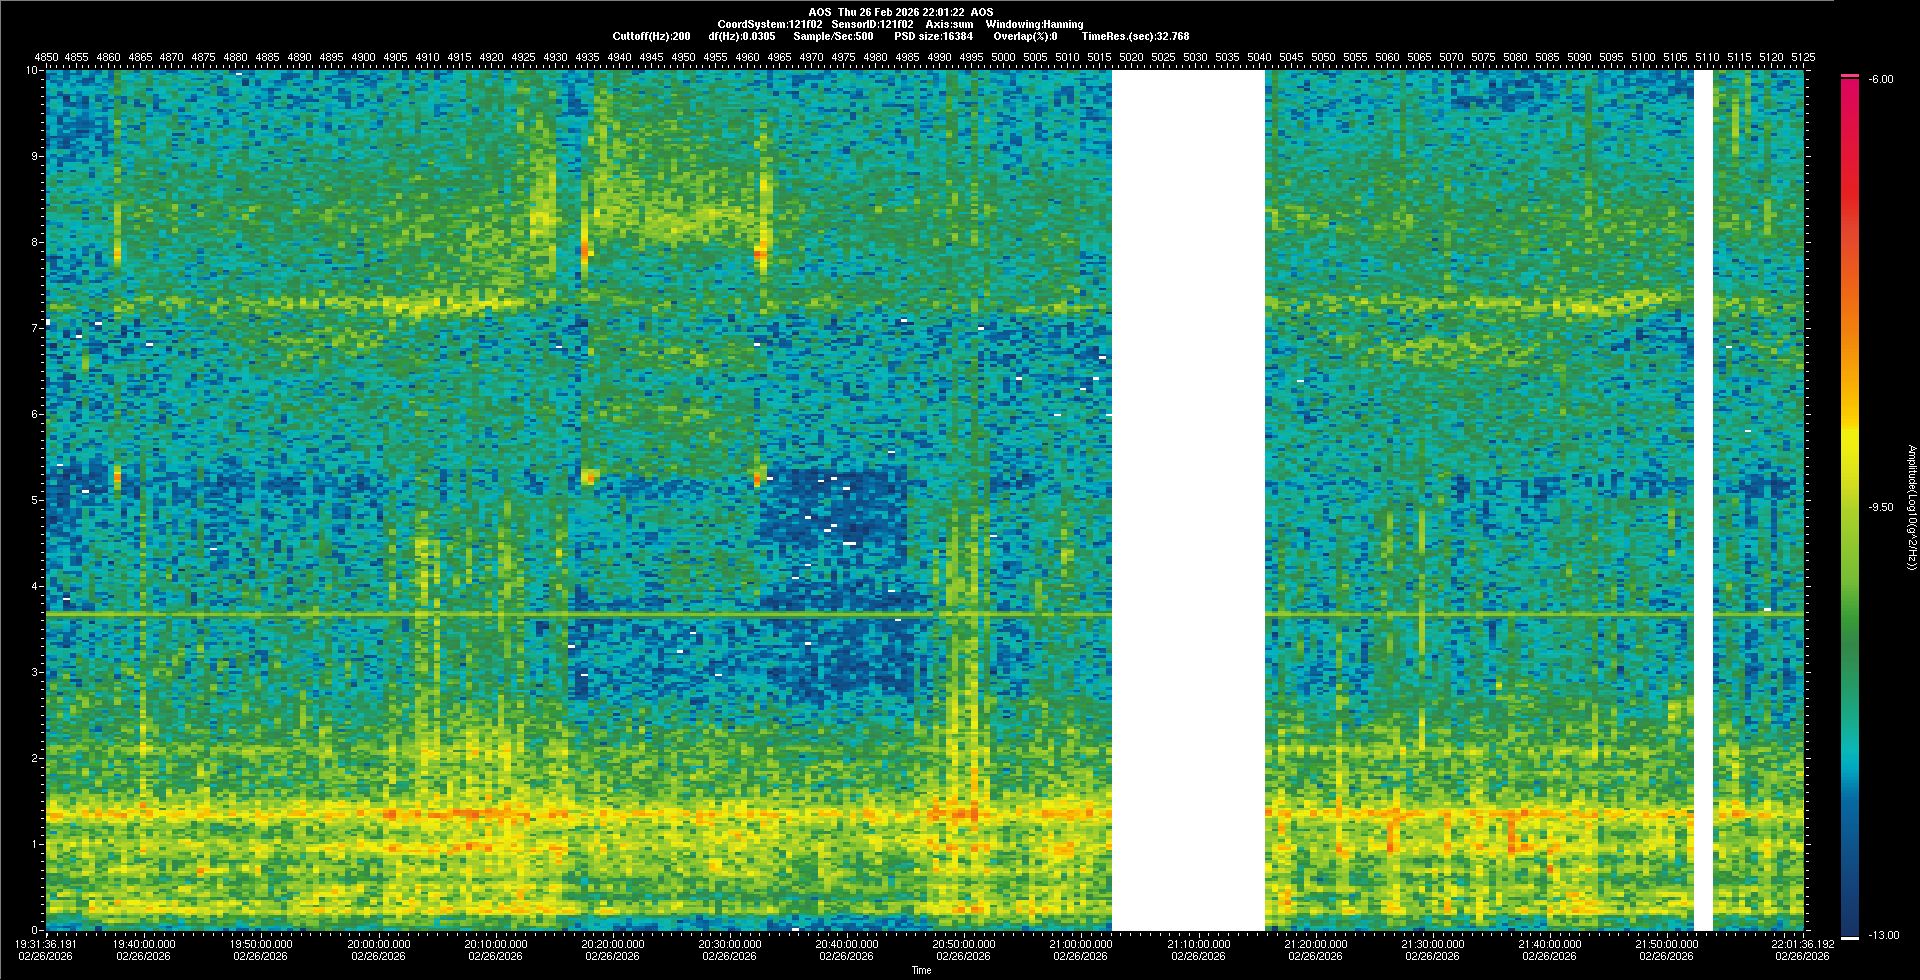Select the "df(Hz):0.0305" parameter text
This screenshot has width=1920, height=980.
tap(741, 36)
